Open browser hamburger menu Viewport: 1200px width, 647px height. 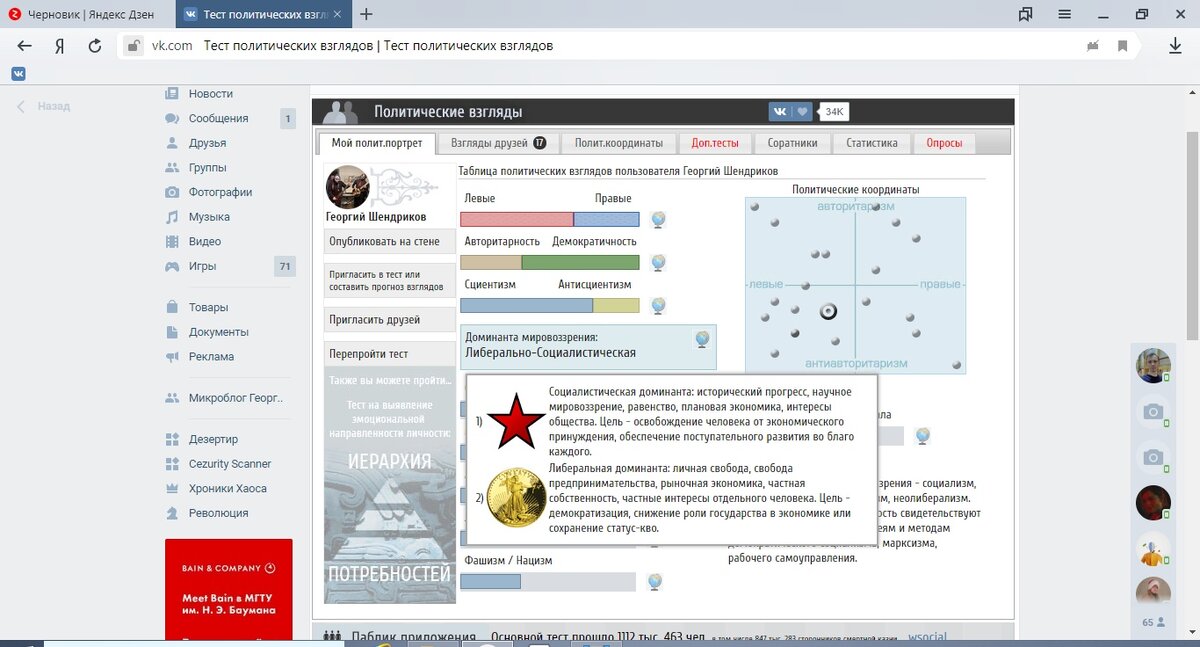tap(1065, 14)
